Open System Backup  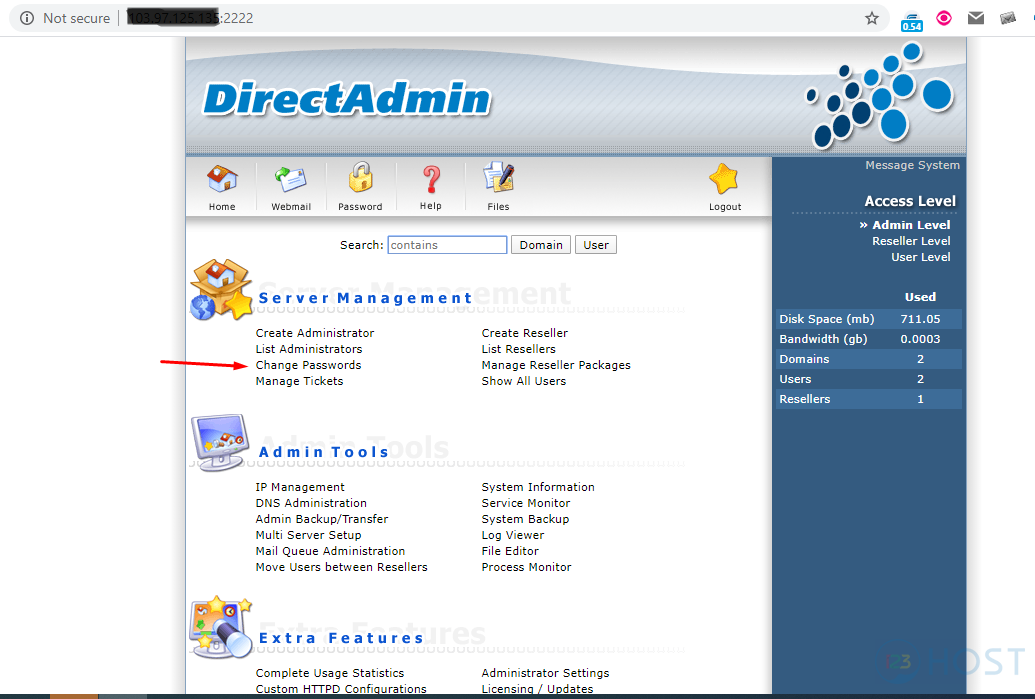(x=525, y=519)
